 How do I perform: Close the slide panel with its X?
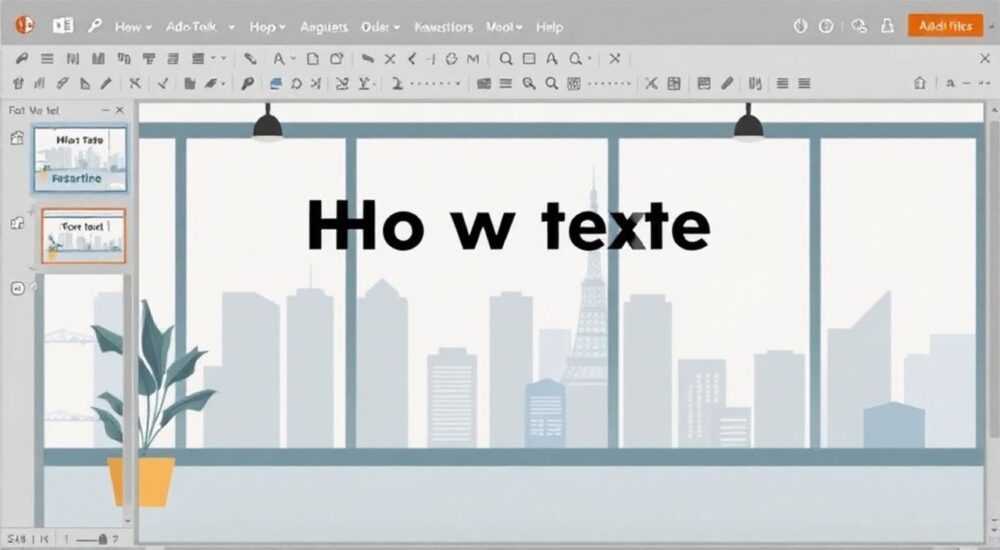(119, 110)
